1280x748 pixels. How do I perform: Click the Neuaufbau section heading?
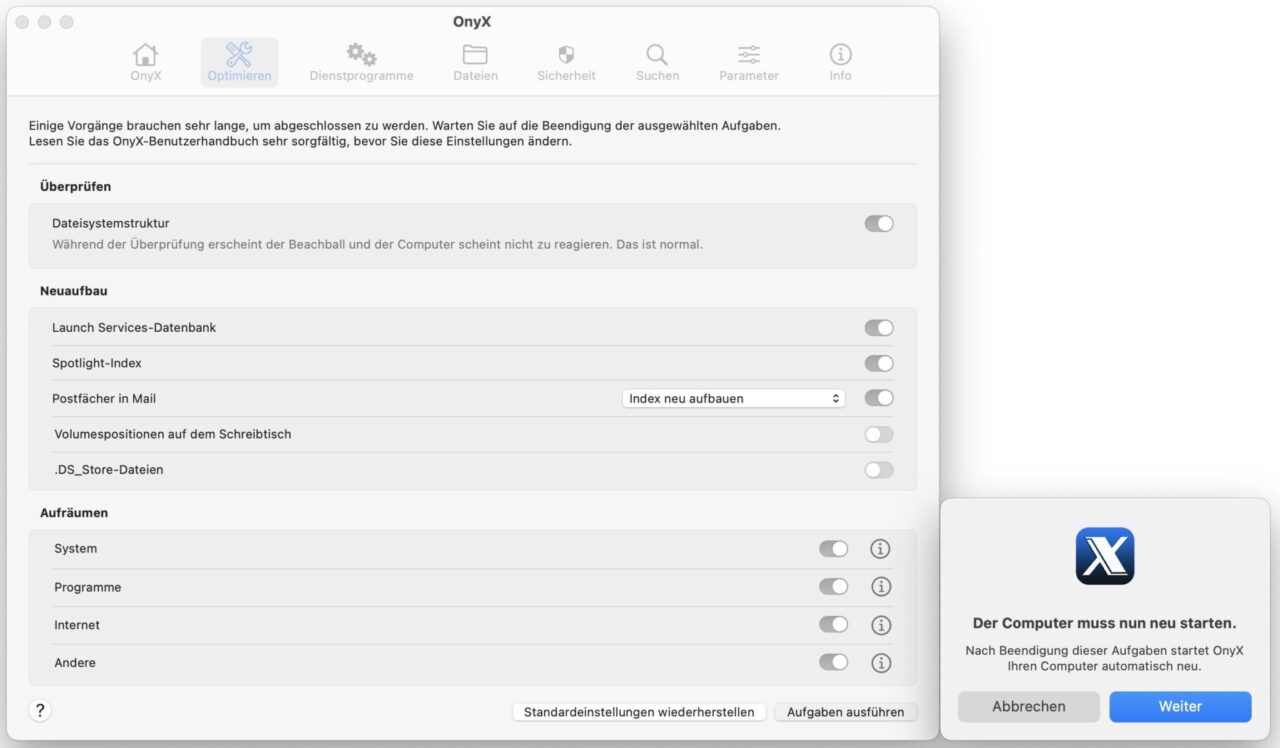[73, 291]
